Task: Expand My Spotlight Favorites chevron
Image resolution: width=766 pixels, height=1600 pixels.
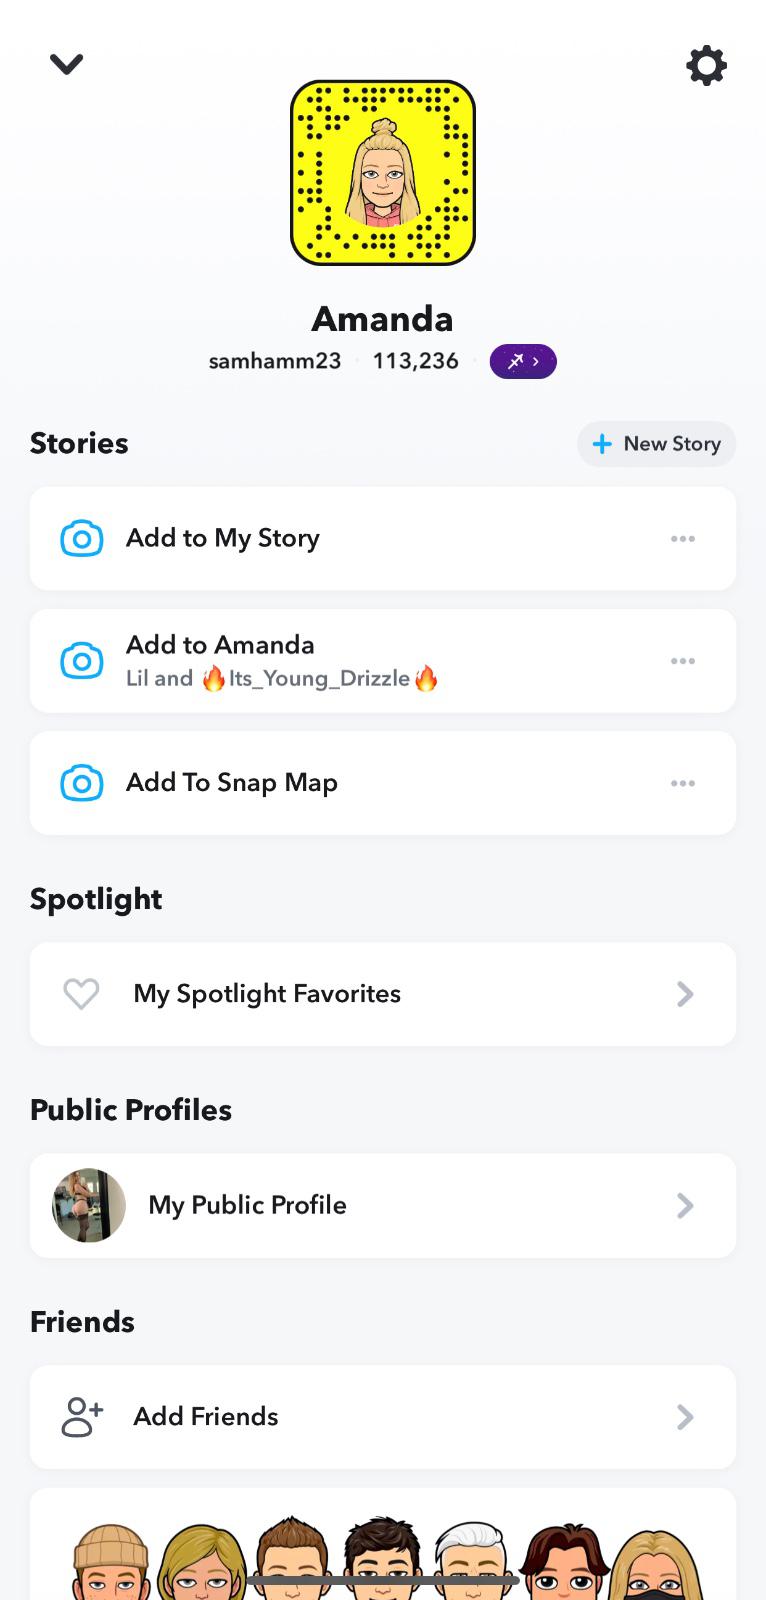Action: [685, 994]
